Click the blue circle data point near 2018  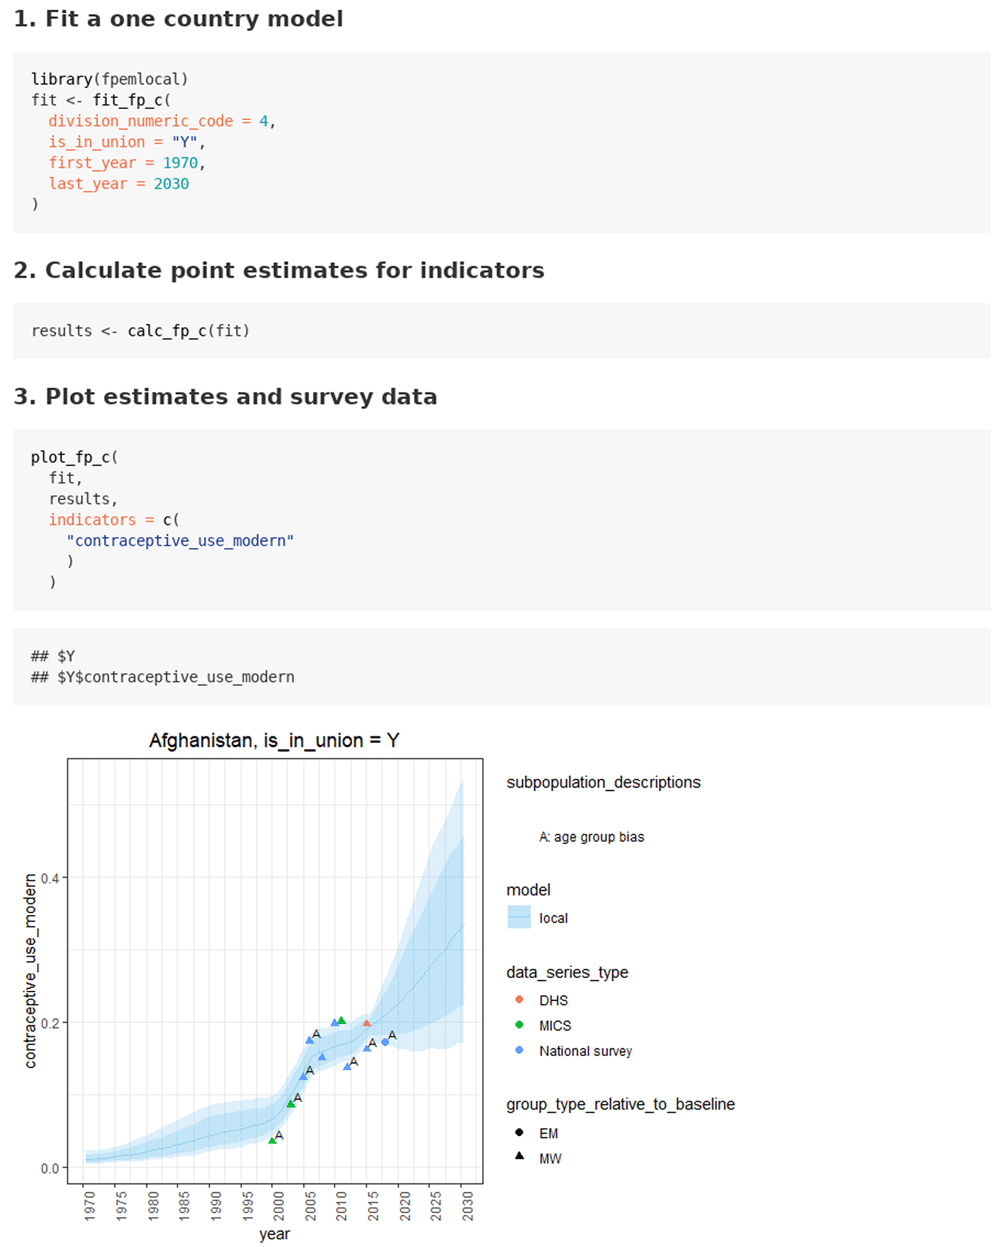pos(385,1042)
